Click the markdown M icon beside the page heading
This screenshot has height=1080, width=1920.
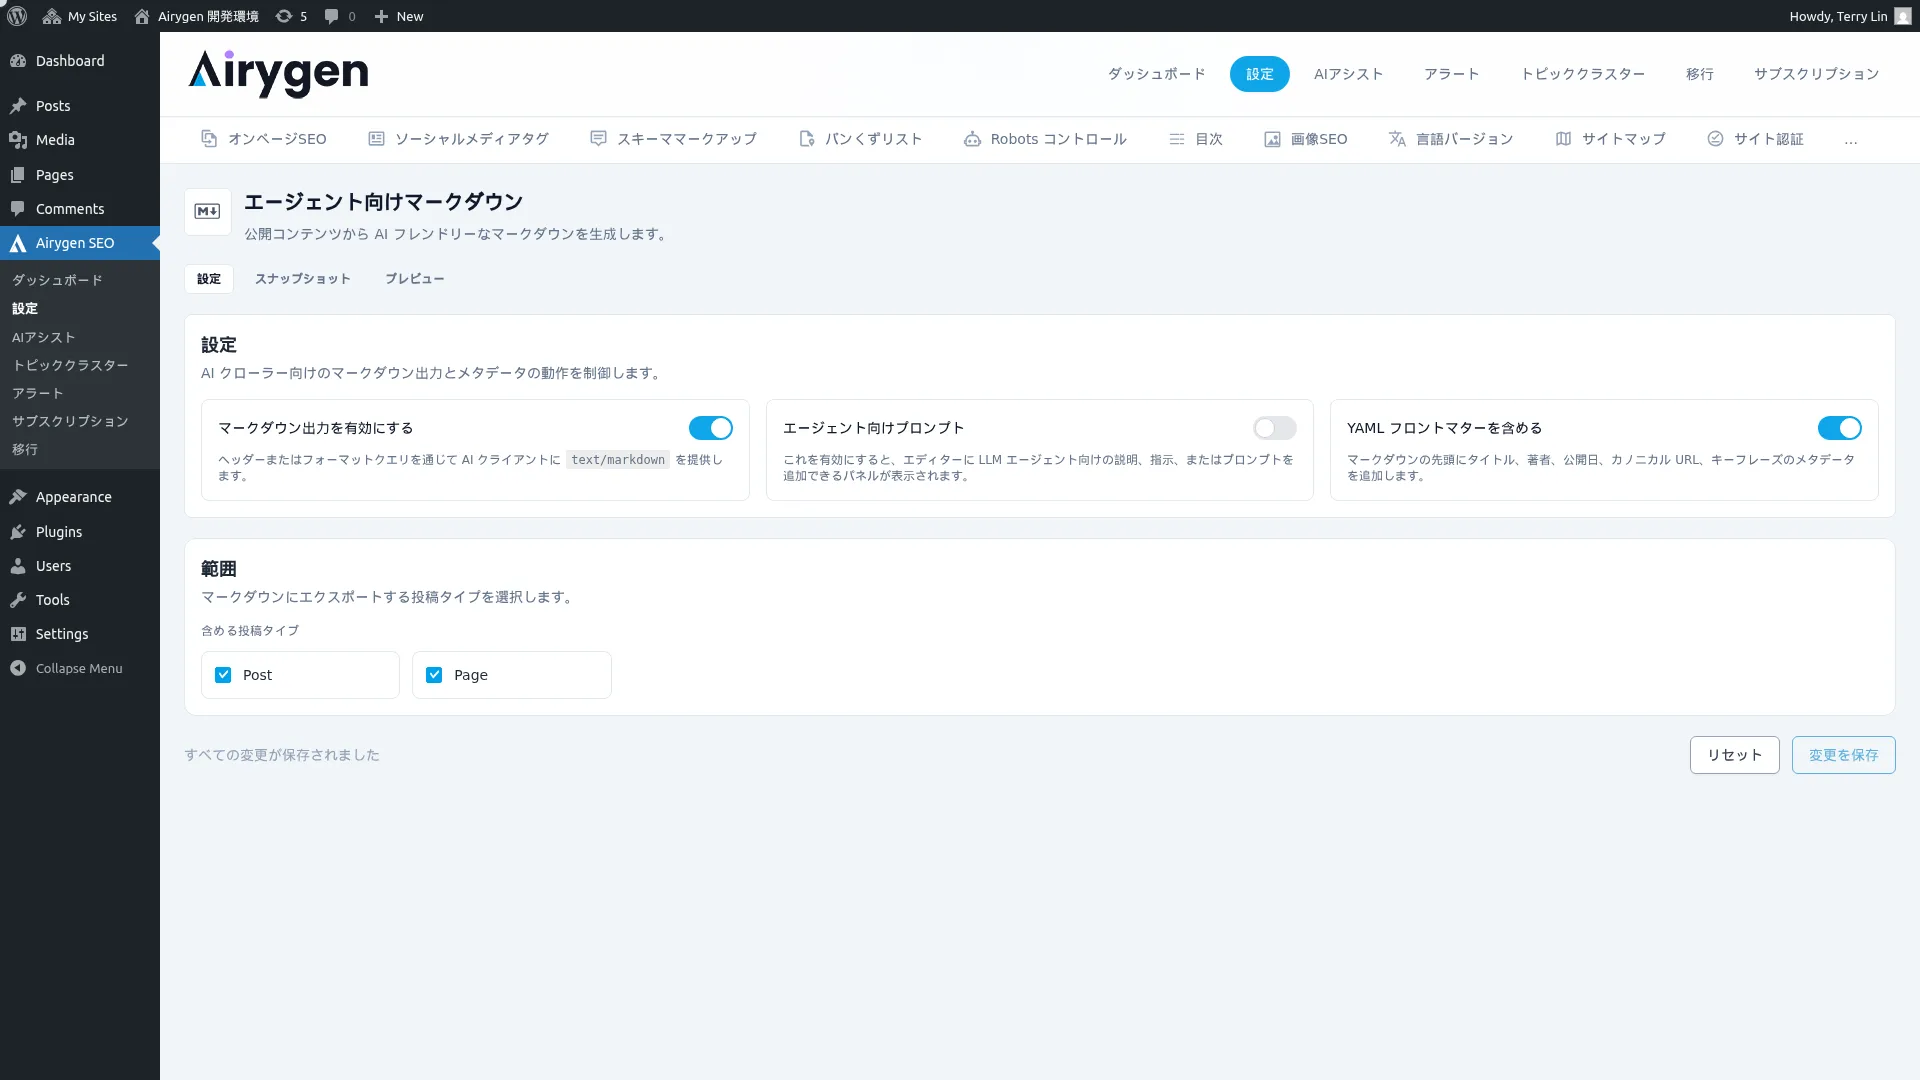coord(208,212)
